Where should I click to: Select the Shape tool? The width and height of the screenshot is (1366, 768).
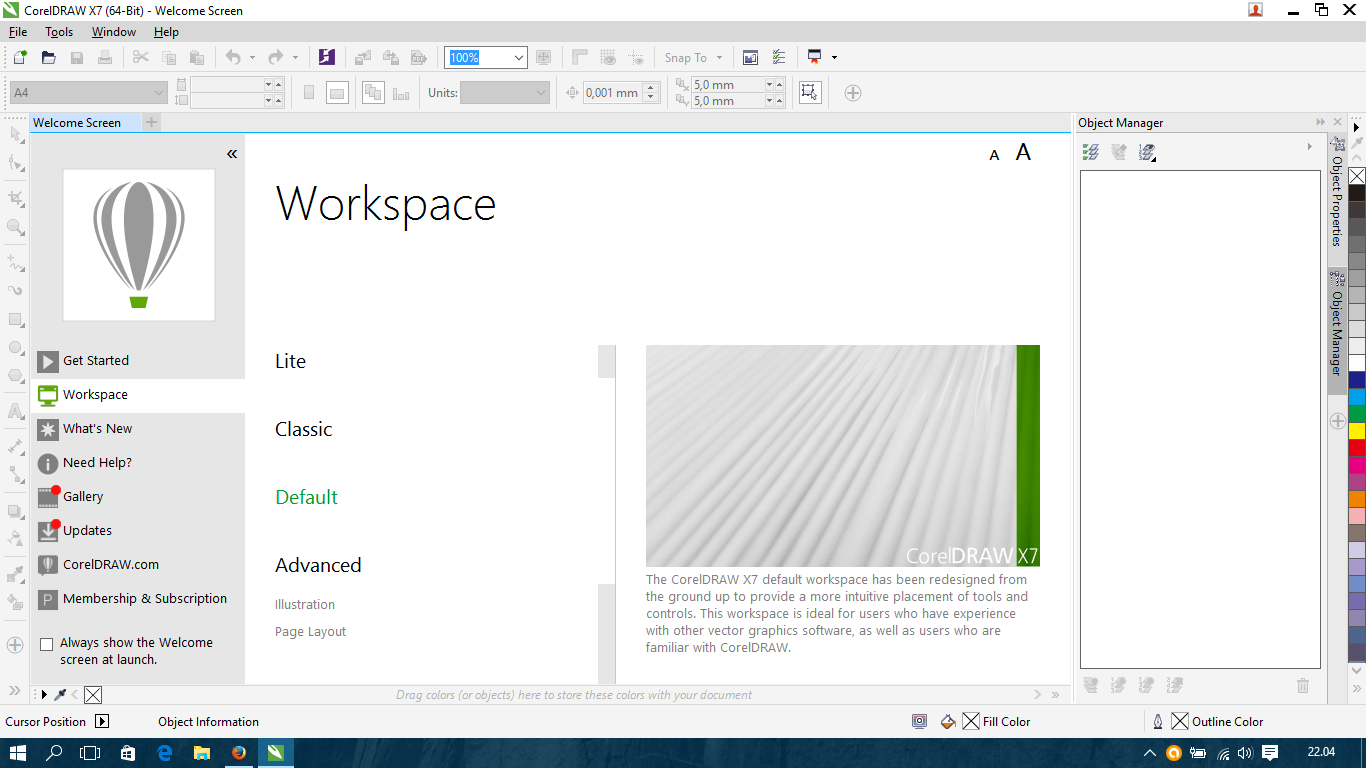pos(15,163)
